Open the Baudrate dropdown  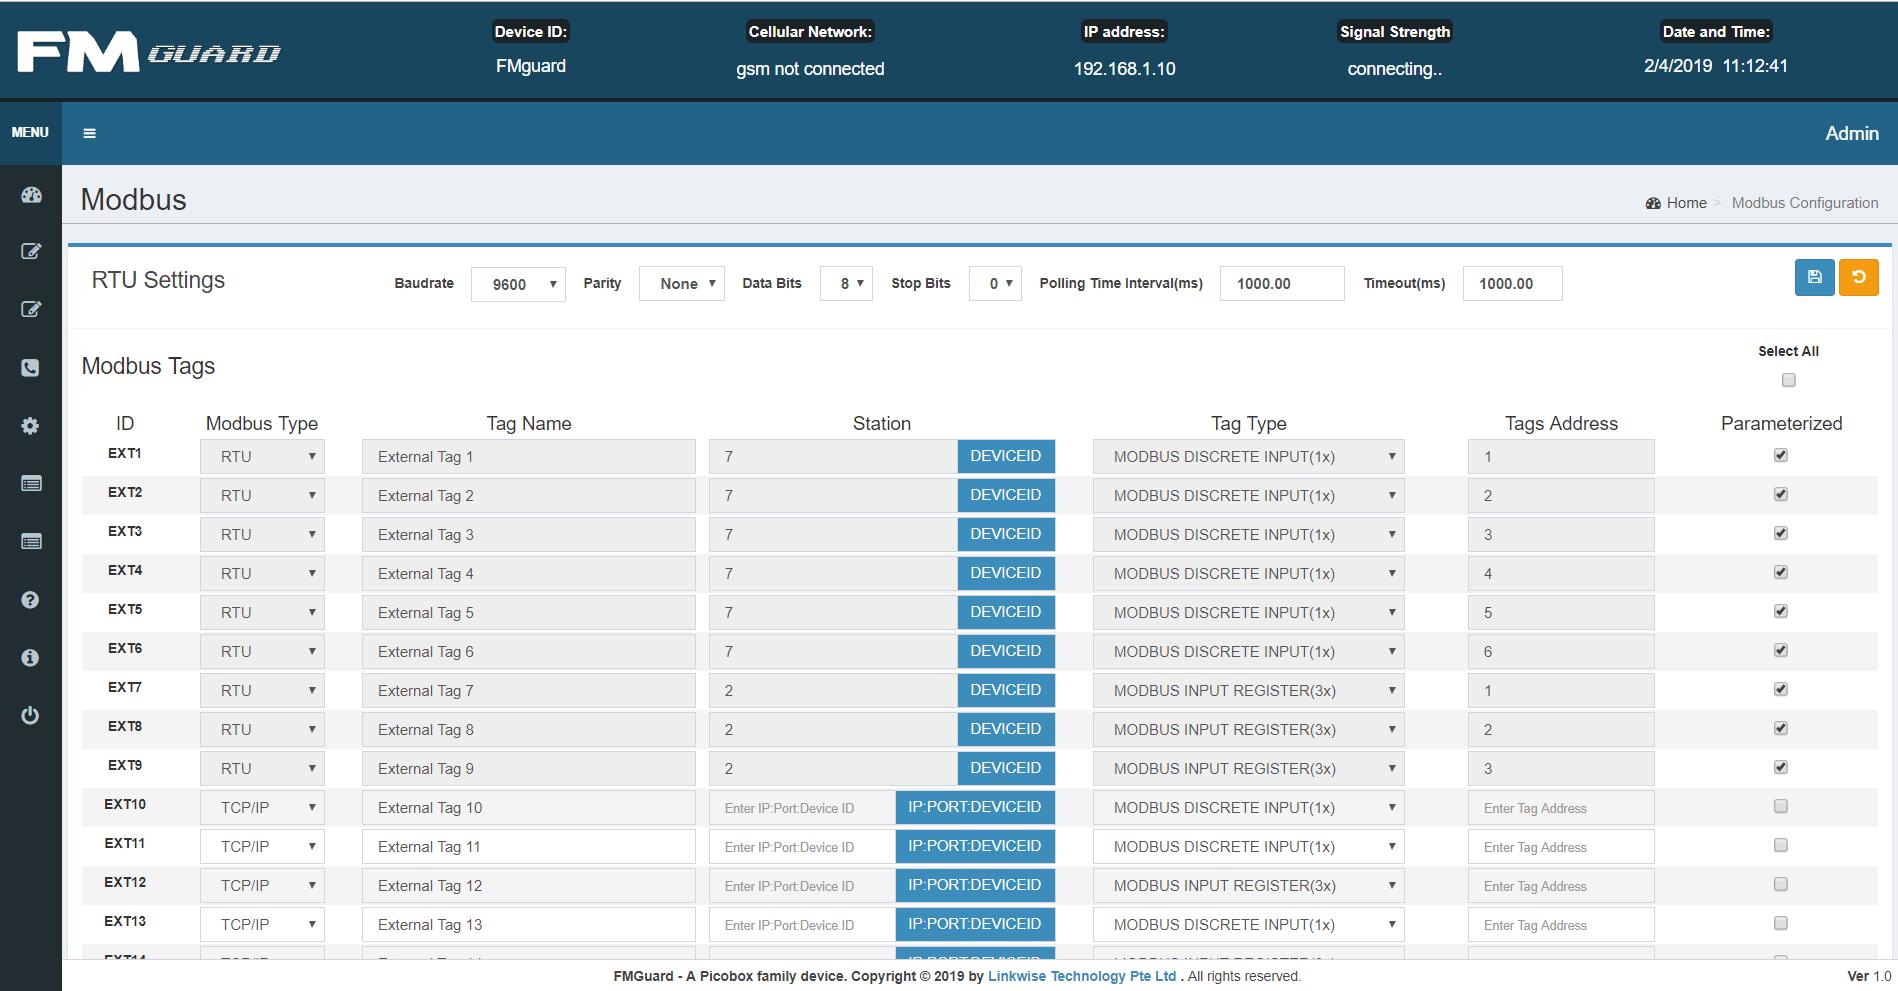[518, 284]
